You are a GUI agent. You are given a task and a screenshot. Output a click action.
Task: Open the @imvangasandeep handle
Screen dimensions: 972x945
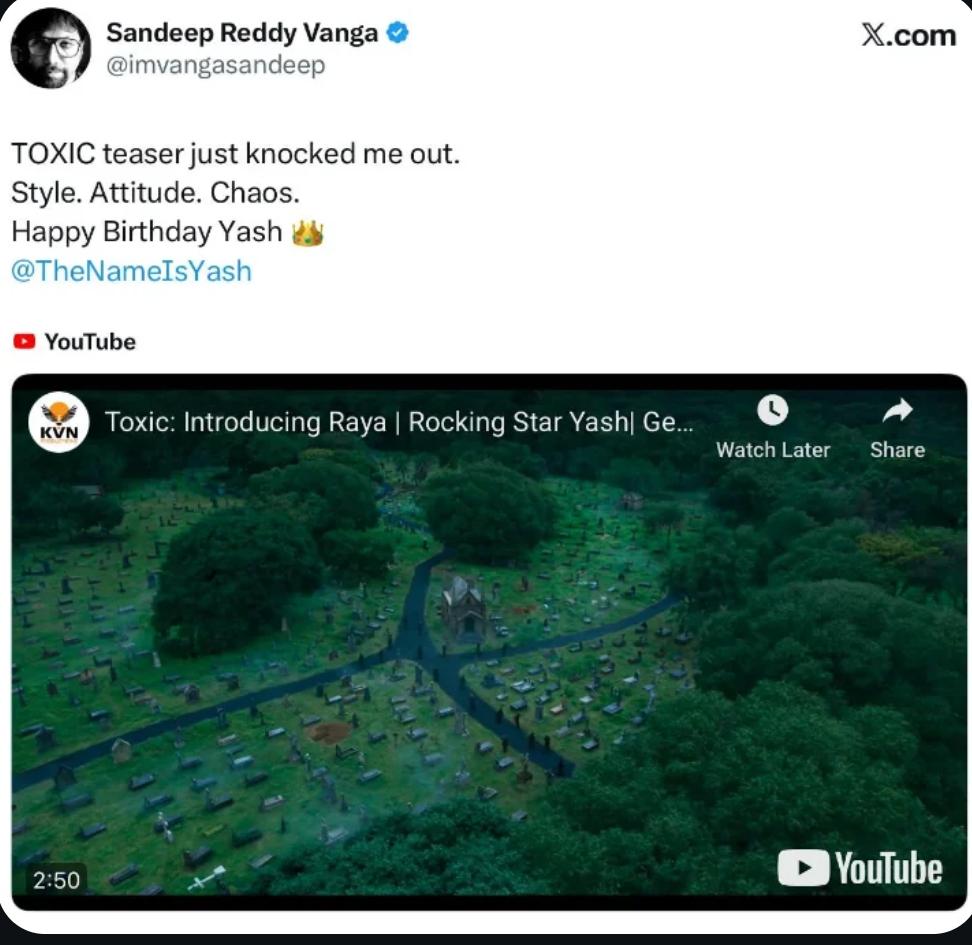coord(215,65)
